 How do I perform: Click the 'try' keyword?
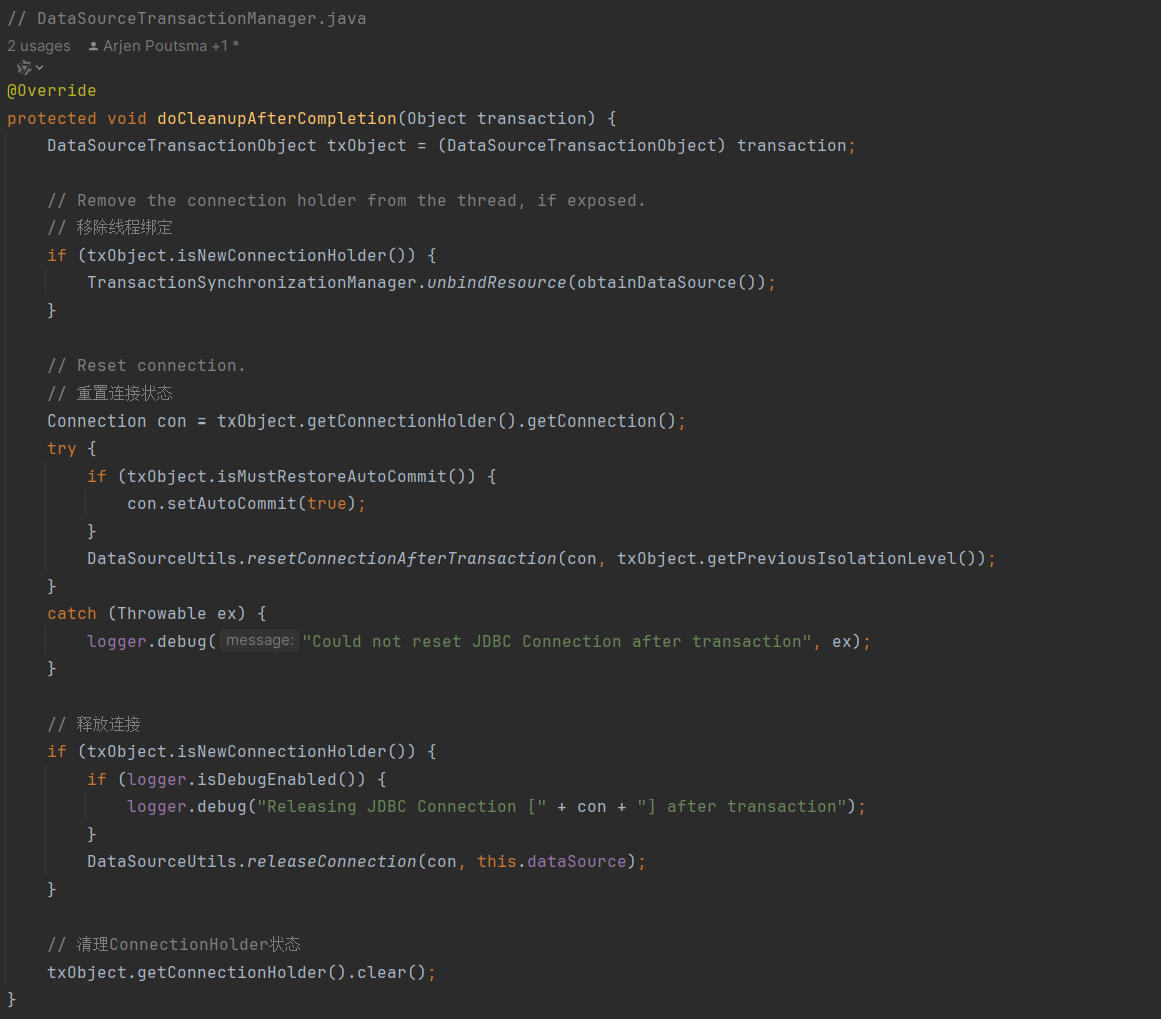(61, 449)
